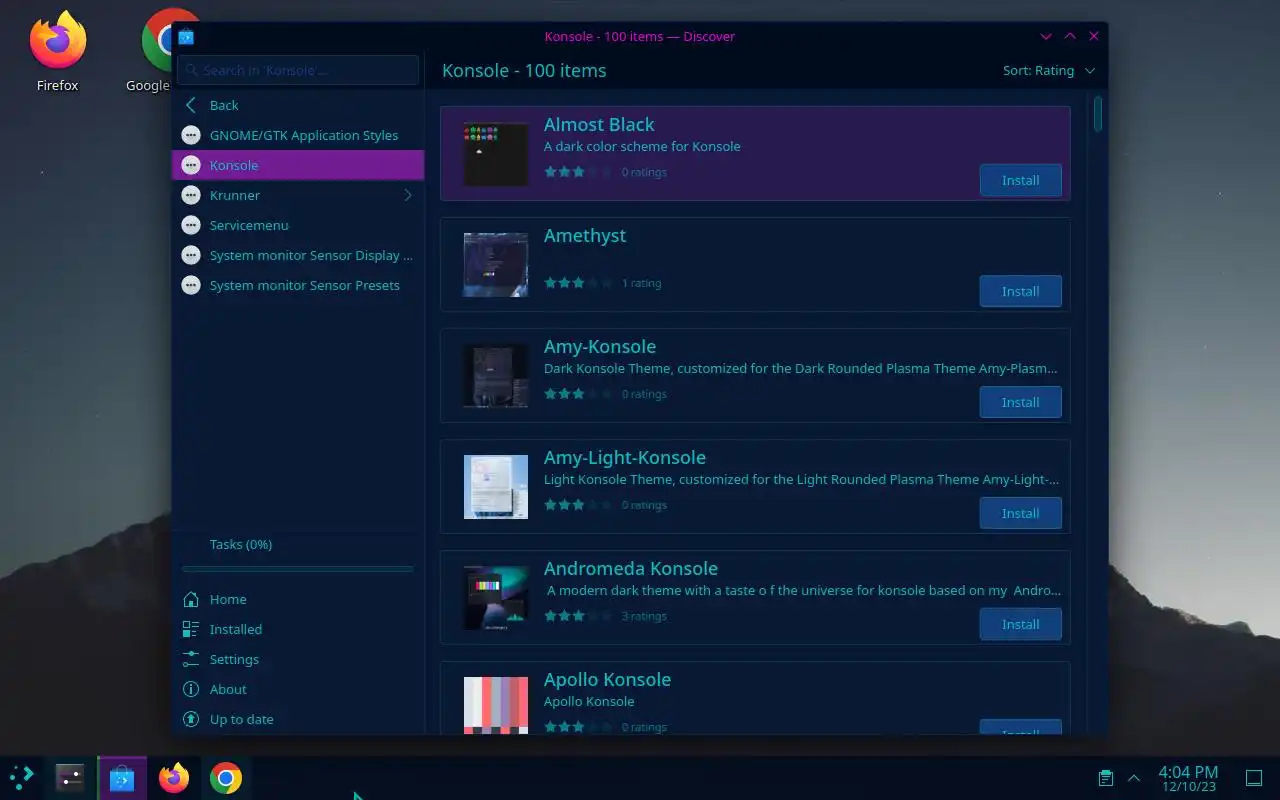Click the Home house icon in sidebar
Viewport: 1280px width, 800px height.
click(191, 599)
